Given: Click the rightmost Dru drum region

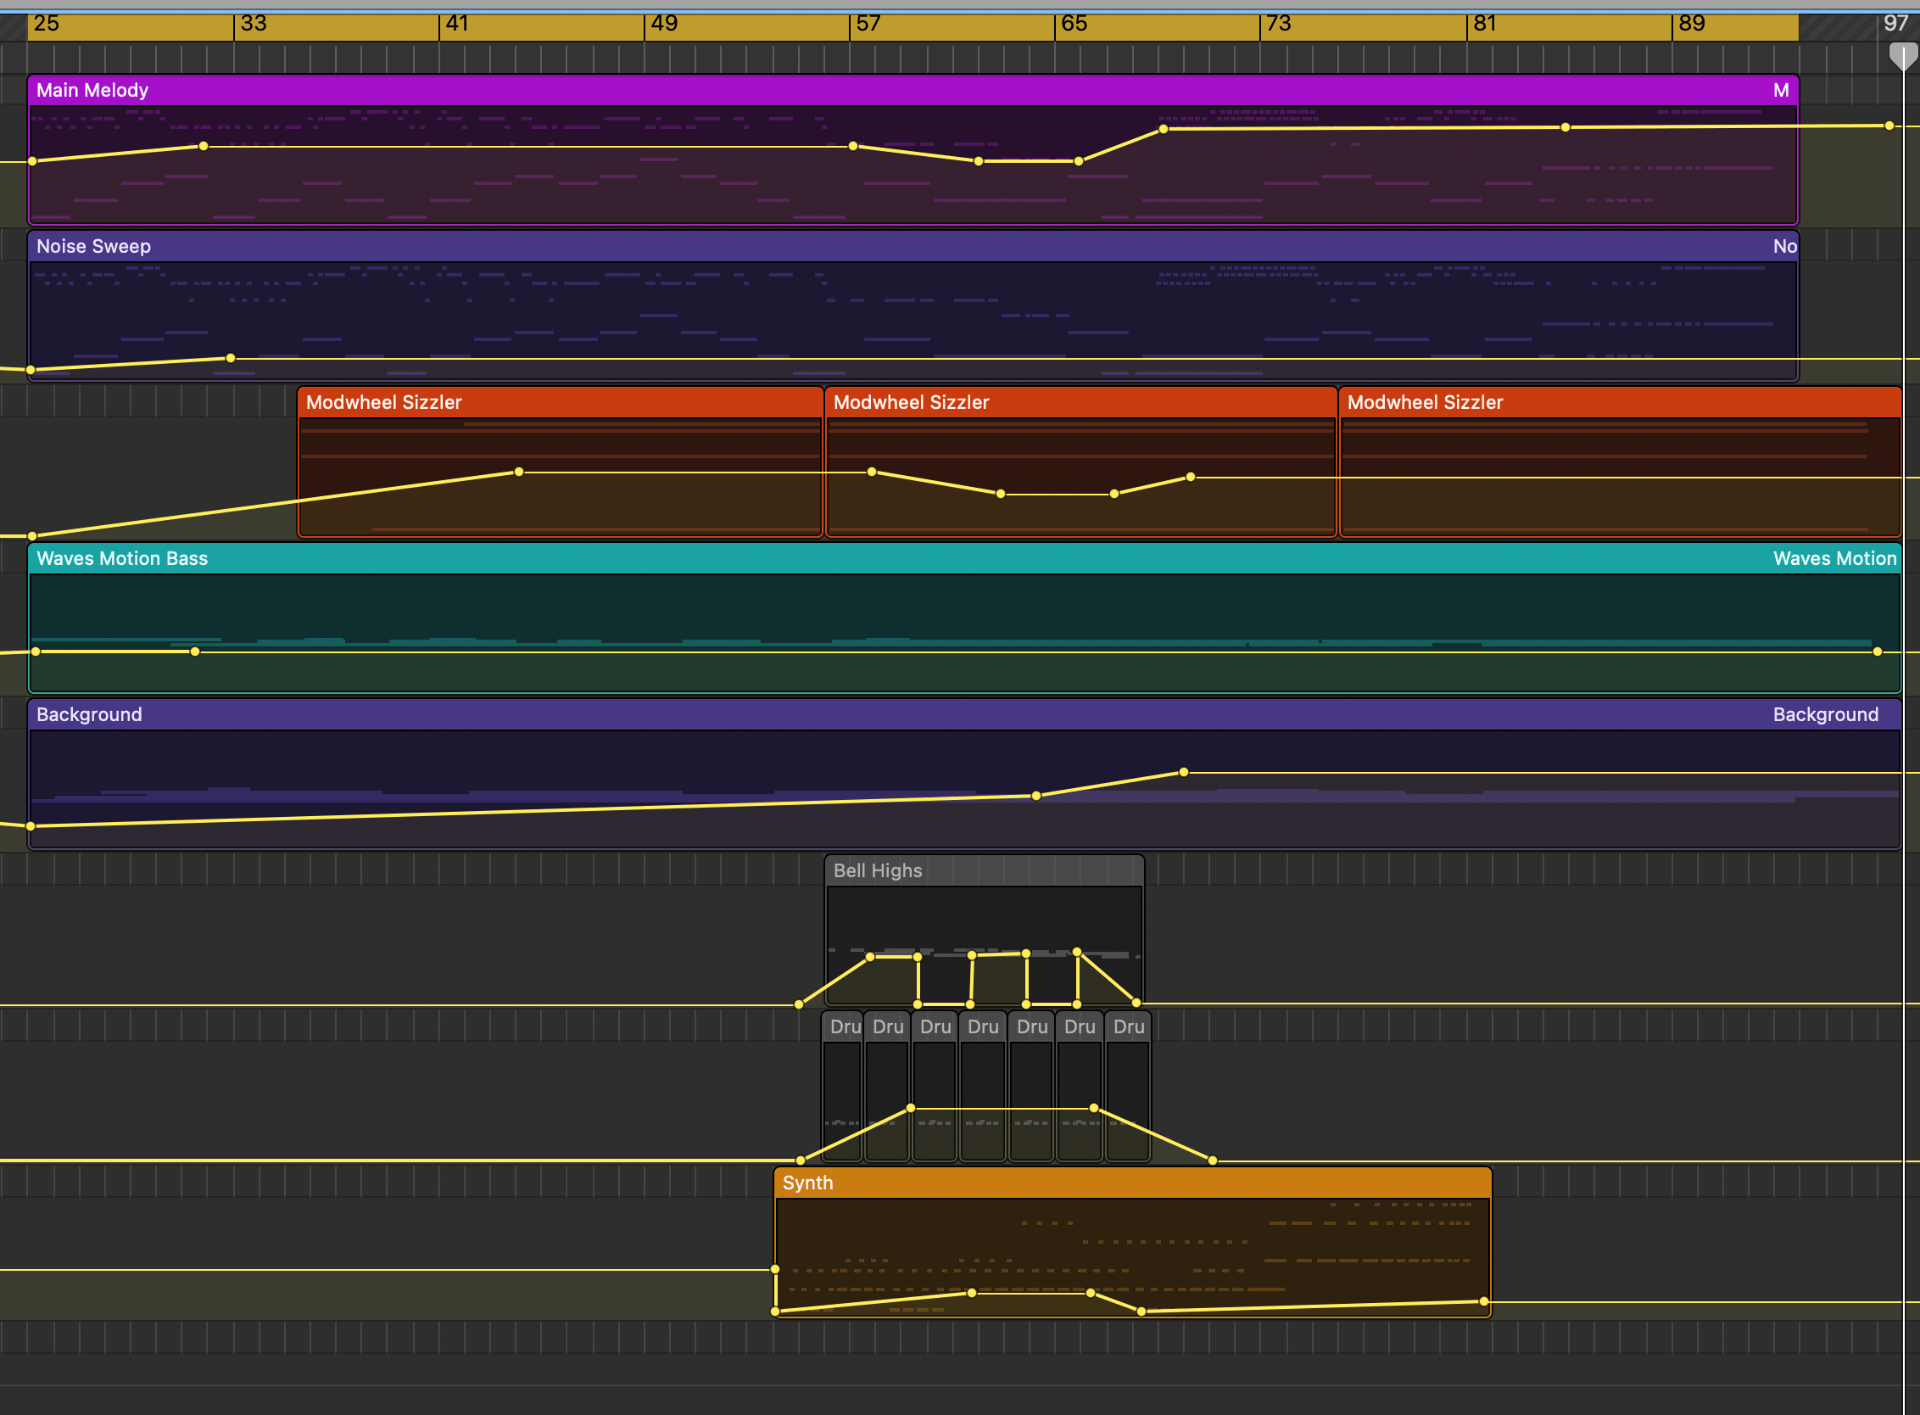Looking at the screenshot, I should pos(1128,1027).
